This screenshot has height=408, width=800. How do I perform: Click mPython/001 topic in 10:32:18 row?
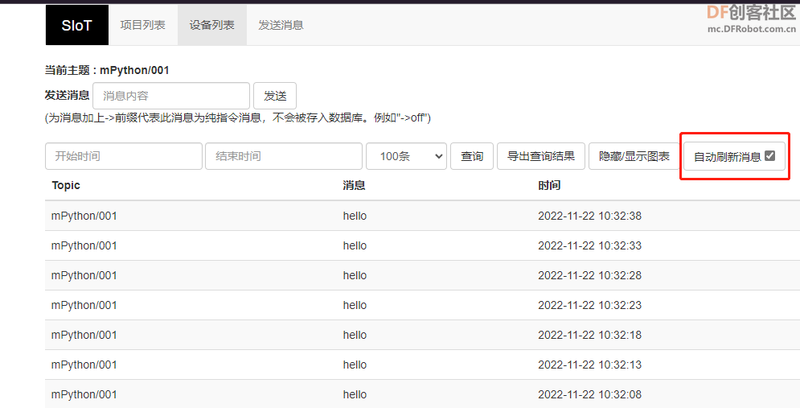click(84, 335)
